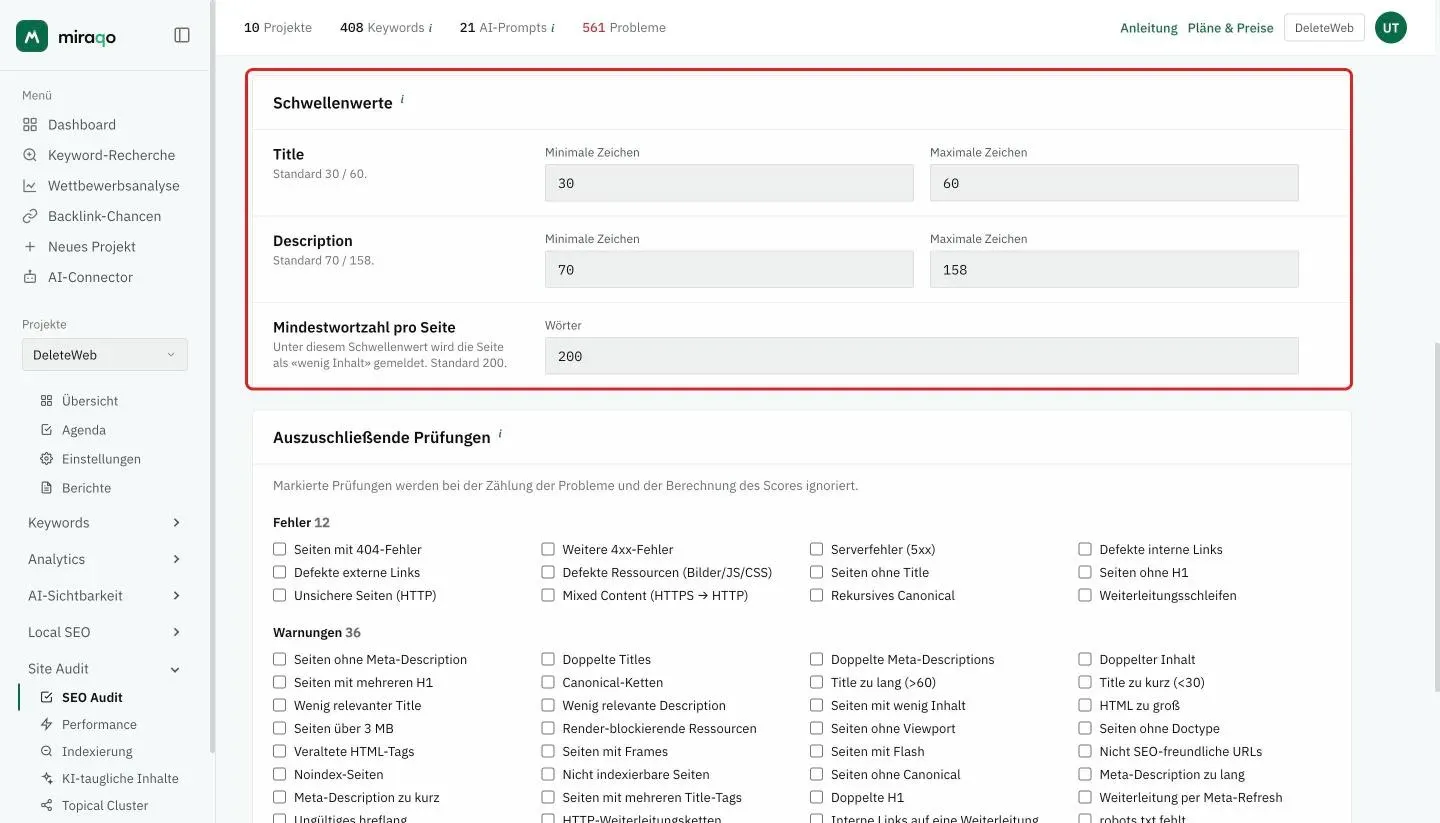Click the Indexierung search icon
This screenshot has height=823, width=1440.
(46, 751)
